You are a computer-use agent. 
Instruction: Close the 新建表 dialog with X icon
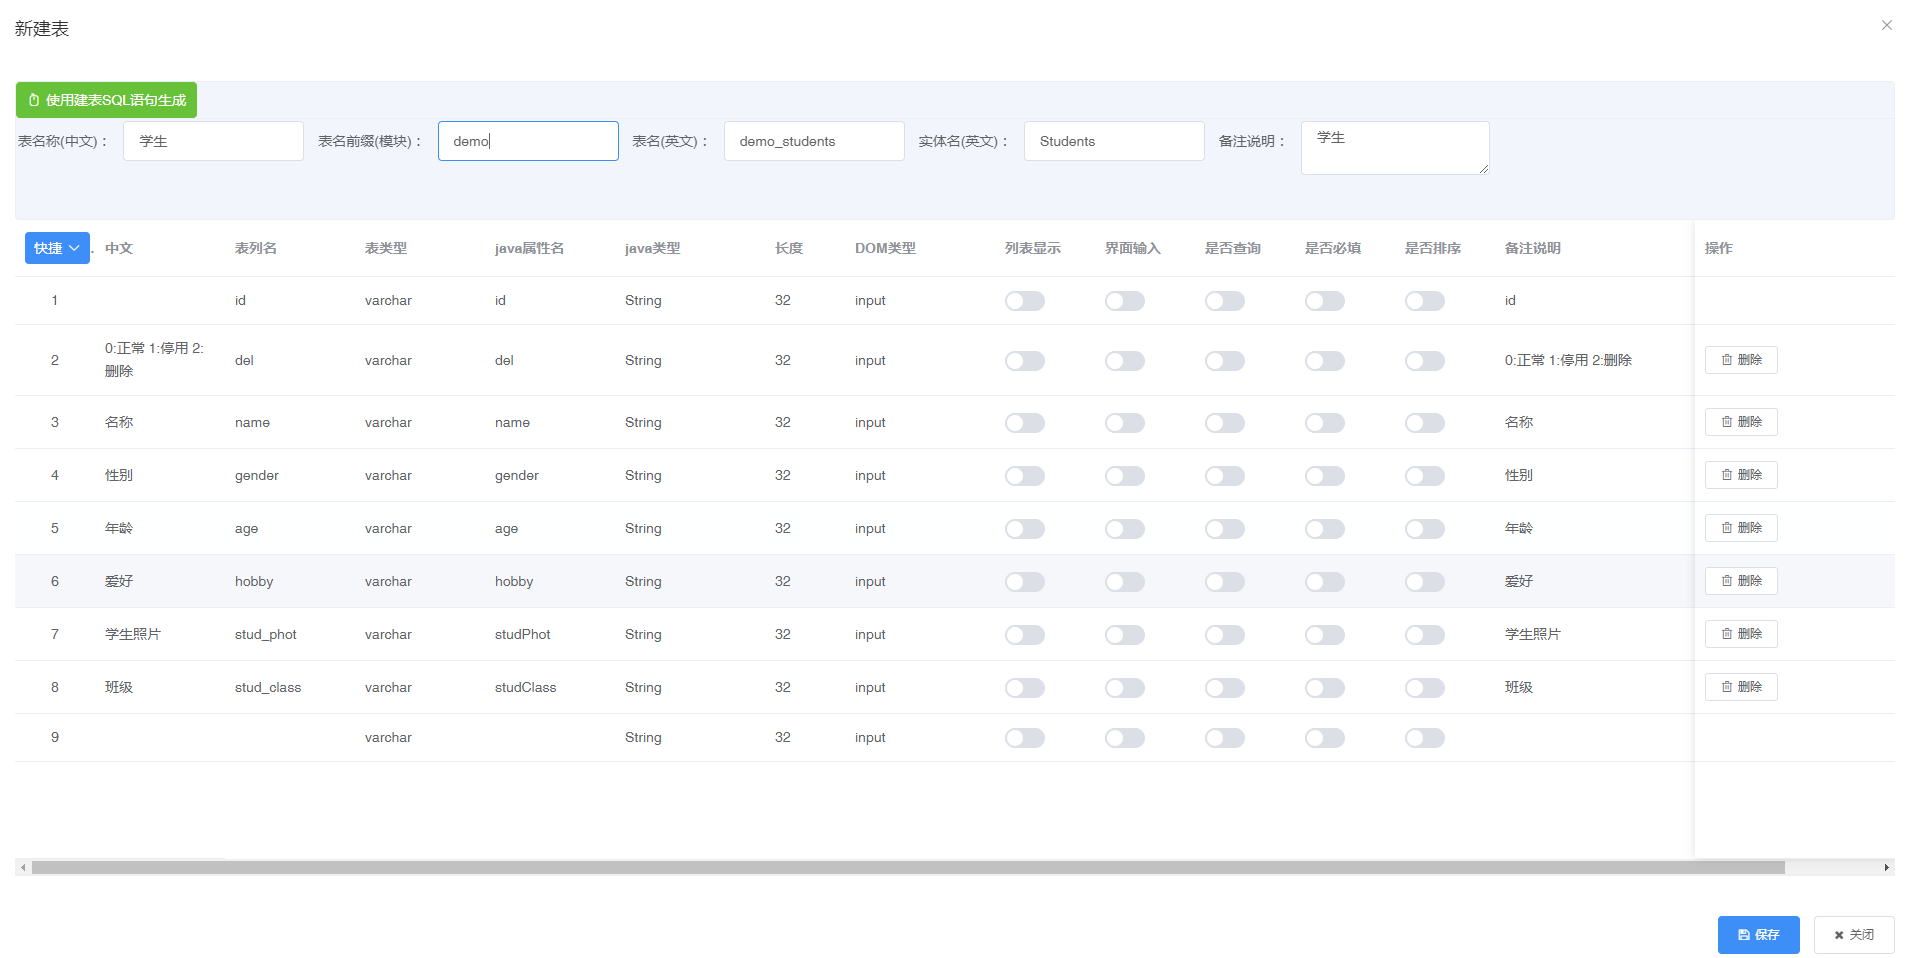[1886, 25]
